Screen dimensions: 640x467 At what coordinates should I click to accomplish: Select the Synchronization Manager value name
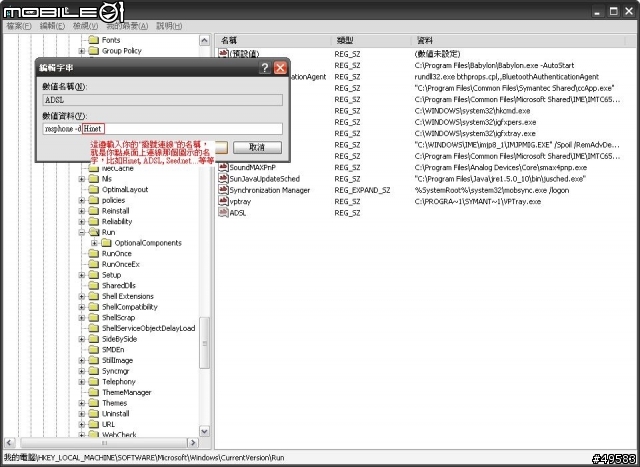269,190
